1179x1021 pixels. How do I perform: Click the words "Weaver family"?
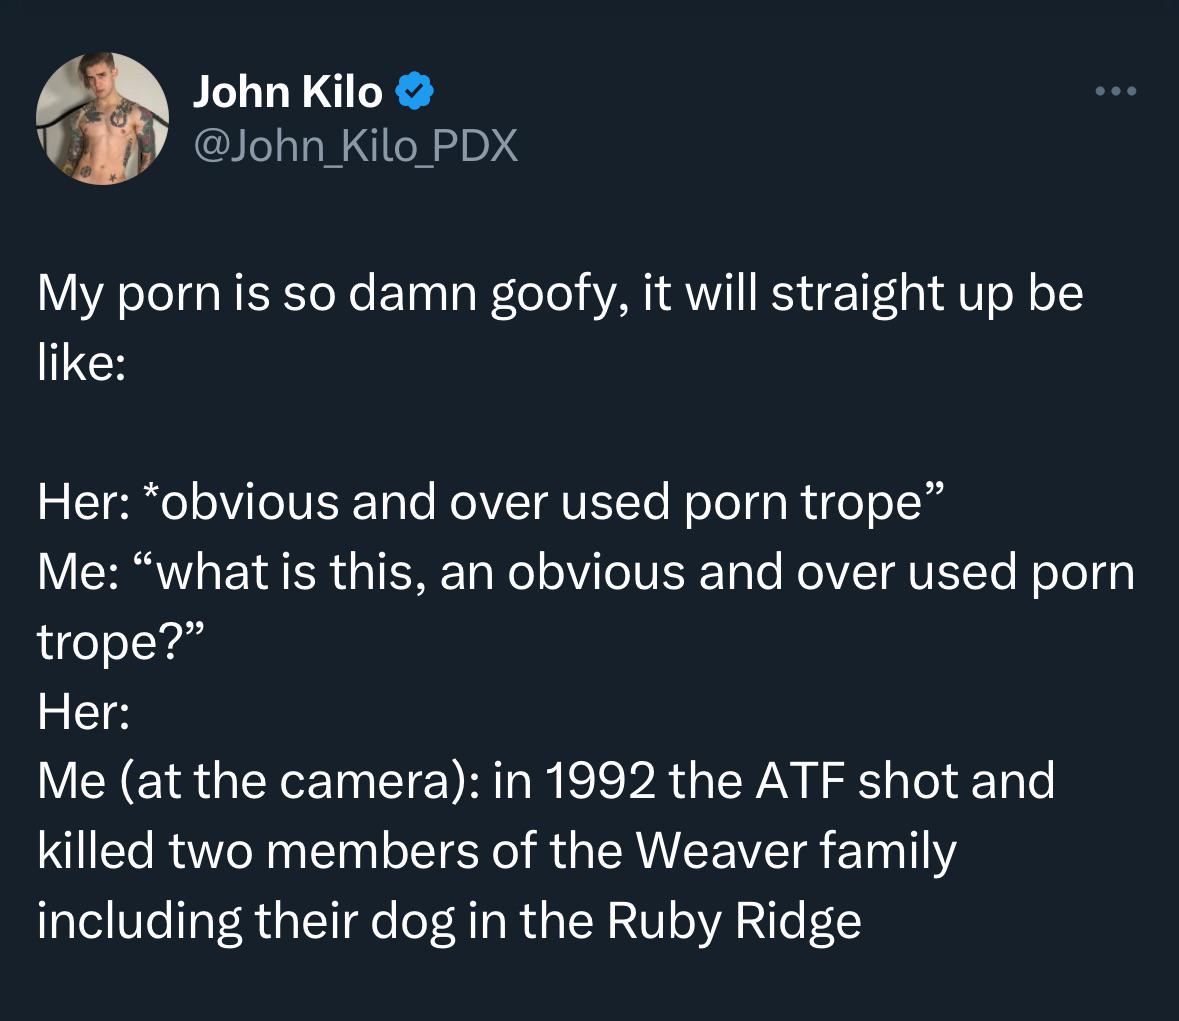tap(796, 851)
